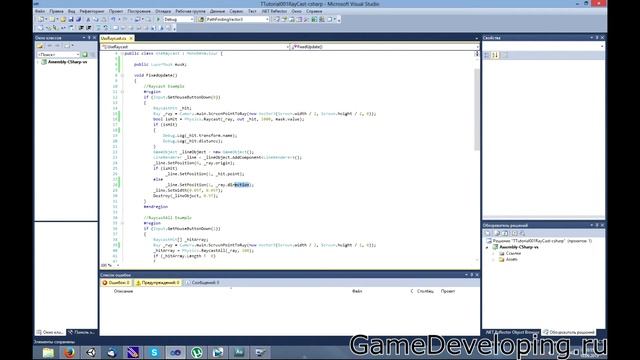Click the Open File toolbar icon
Viewport: 640px width, 360px height.
pos(63,19)
